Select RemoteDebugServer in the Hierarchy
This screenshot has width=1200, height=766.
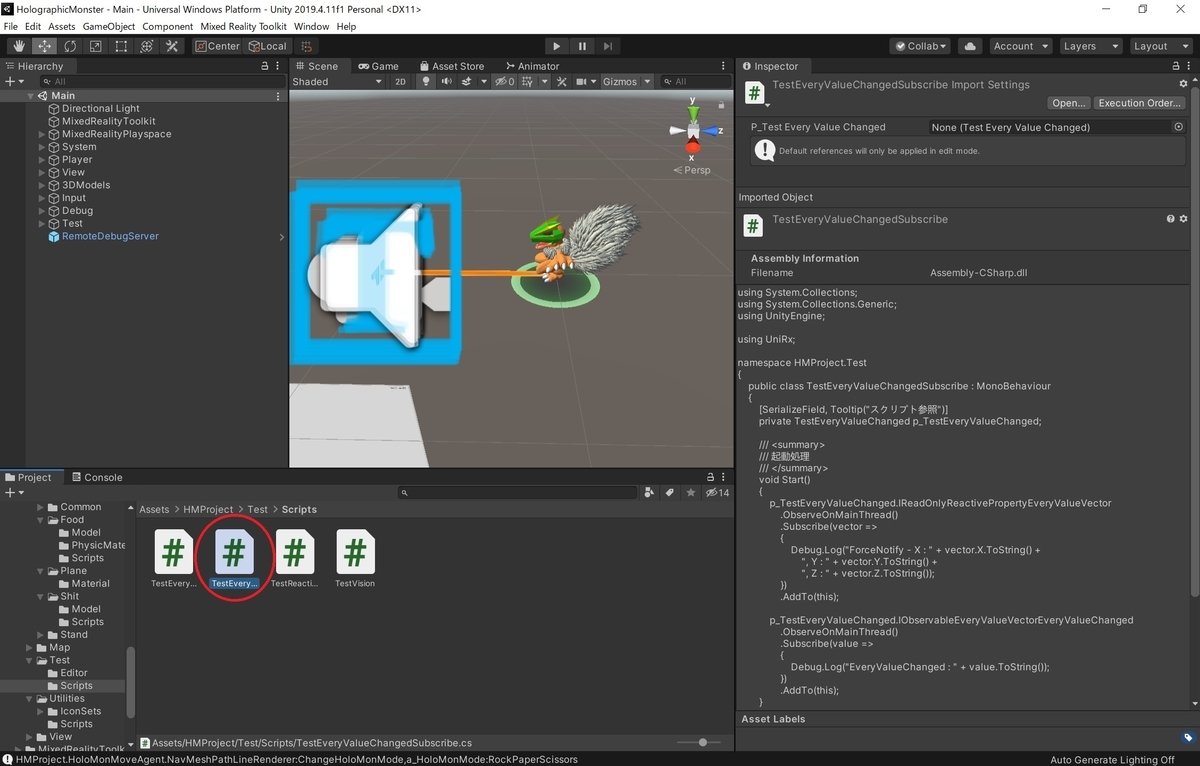pos(110,236)
